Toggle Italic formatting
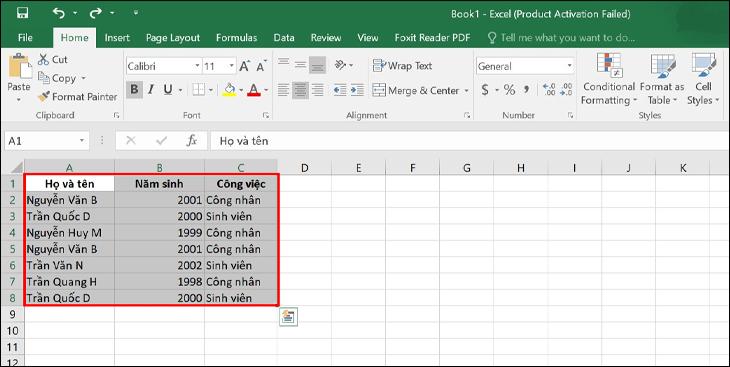The width and height of the screenshot is (730, 367). 150,89
